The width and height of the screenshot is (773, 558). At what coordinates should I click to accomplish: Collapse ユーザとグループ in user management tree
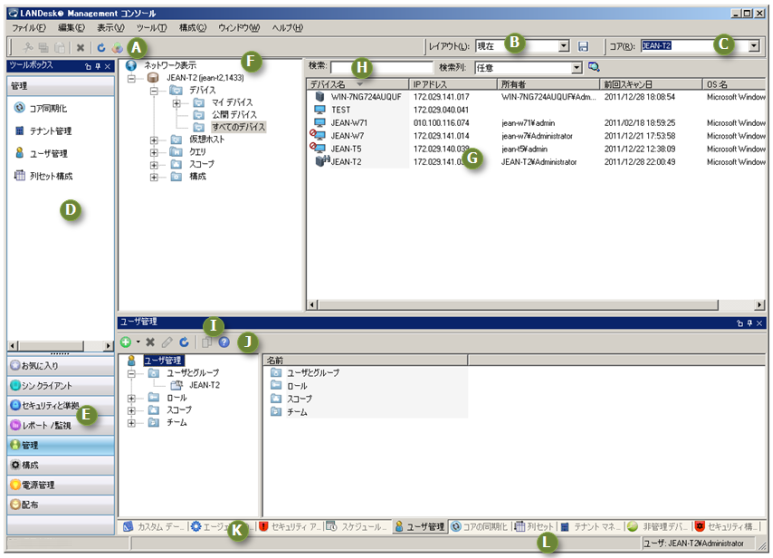pyautogui.click(x=132, y=373)
